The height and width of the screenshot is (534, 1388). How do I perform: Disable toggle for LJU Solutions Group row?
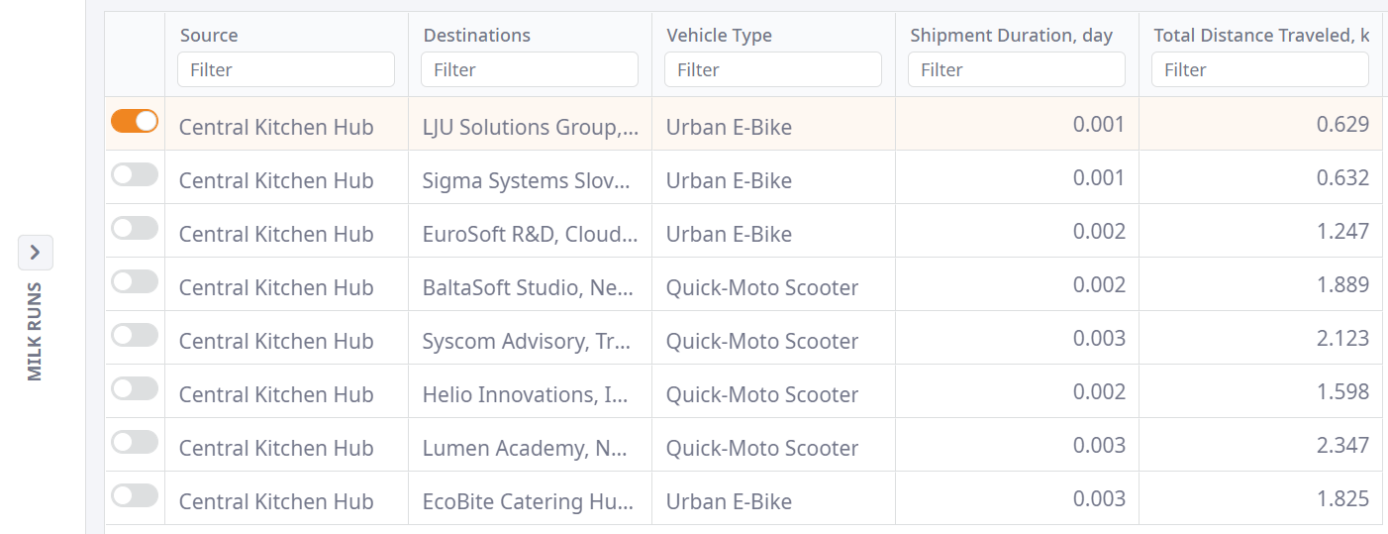pyautogui.click(x=135, y=122)
